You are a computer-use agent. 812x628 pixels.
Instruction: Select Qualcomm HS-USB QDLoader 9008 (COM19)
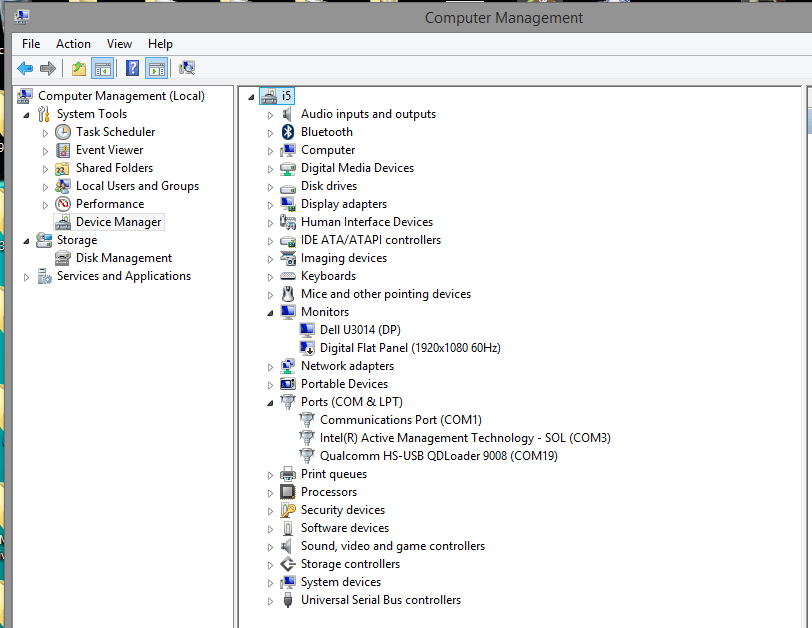pos(438,456)
